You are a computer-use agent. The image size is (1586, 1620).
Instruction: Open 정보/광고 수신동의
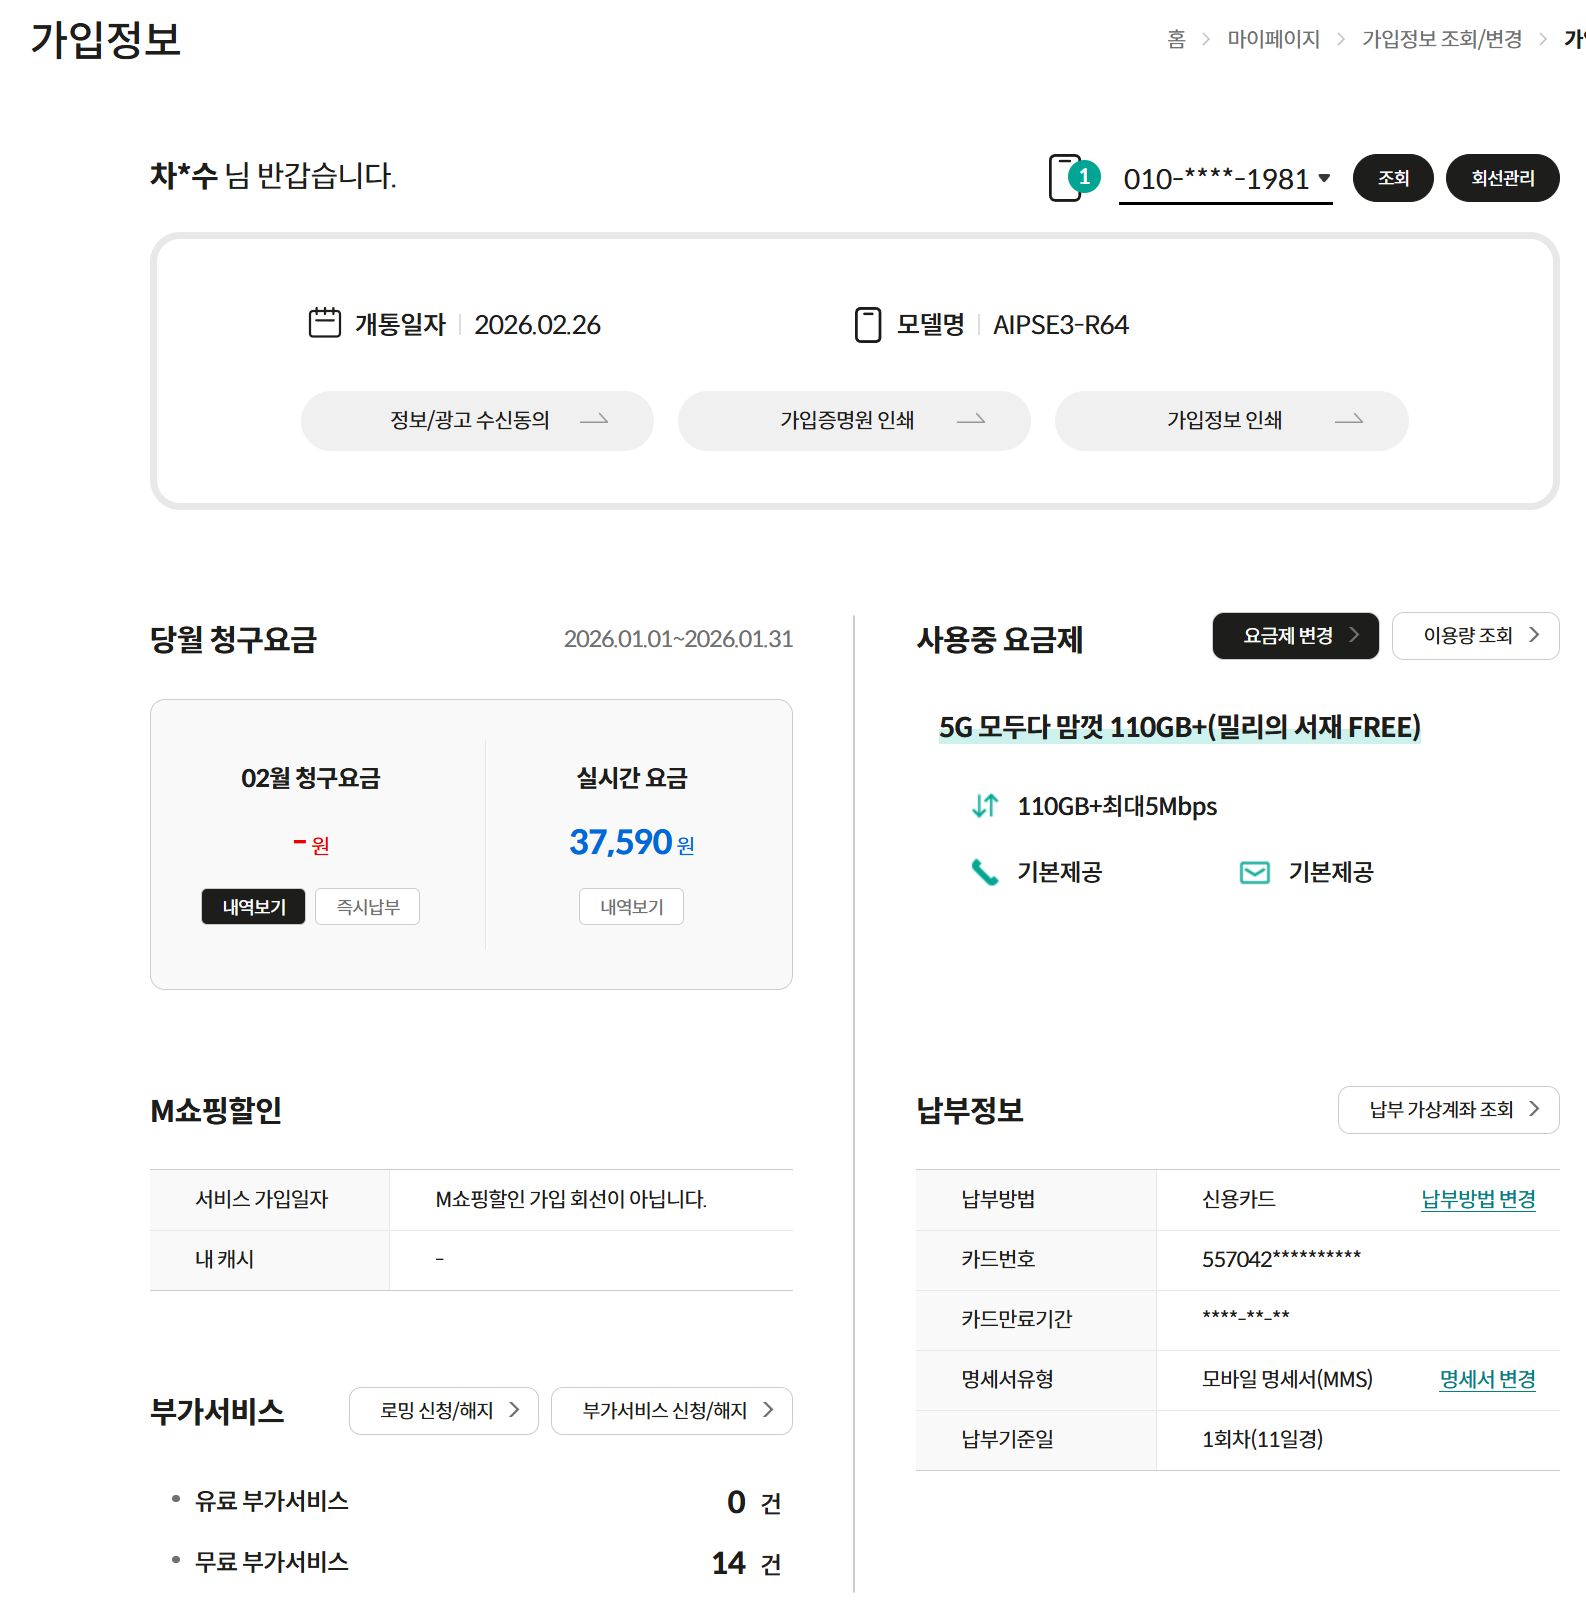tap(477, 421)
